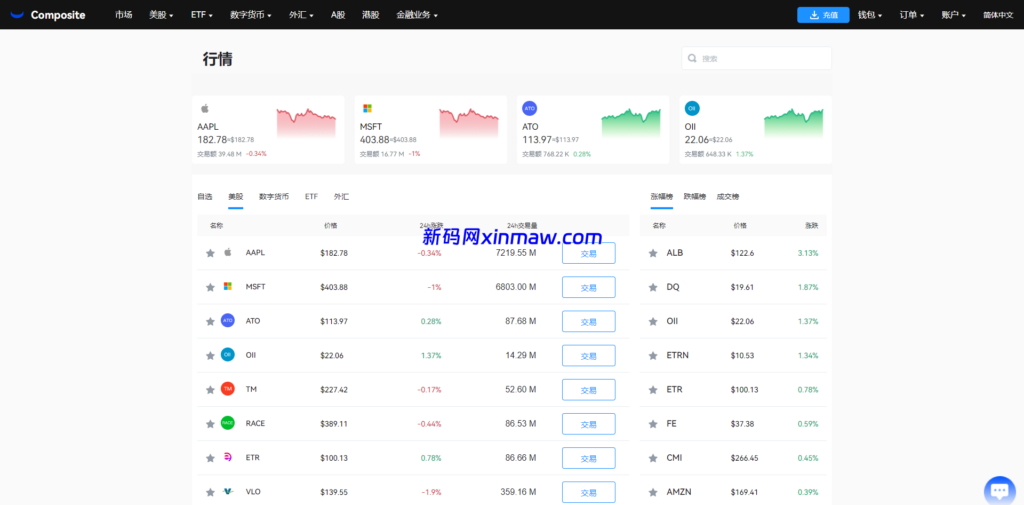This screenshot has width=1024, height=505.
Task: Click the red TM icon
Action: pyautogui.click(x=228, y=389)
